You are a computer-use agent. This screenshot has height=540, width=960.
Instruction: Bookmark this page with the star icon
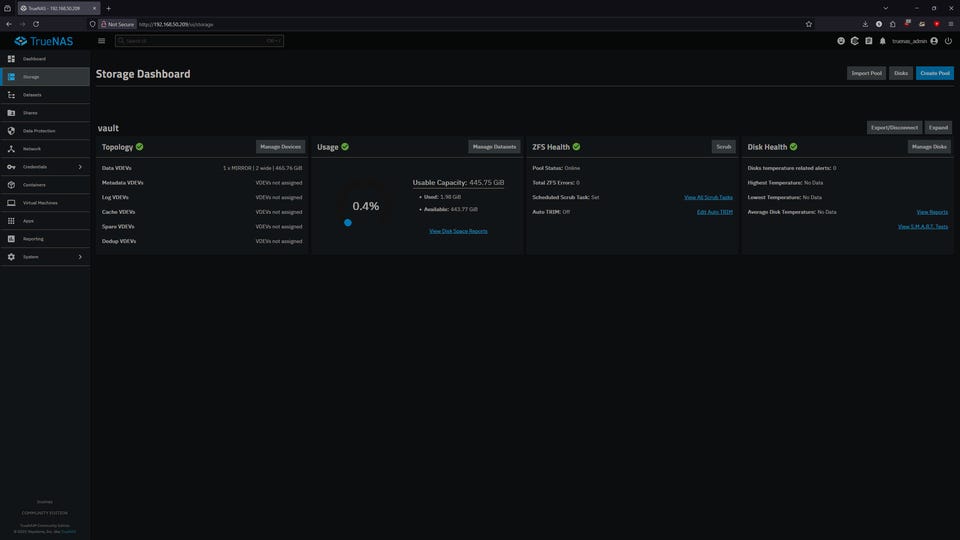tap(808, 23)
